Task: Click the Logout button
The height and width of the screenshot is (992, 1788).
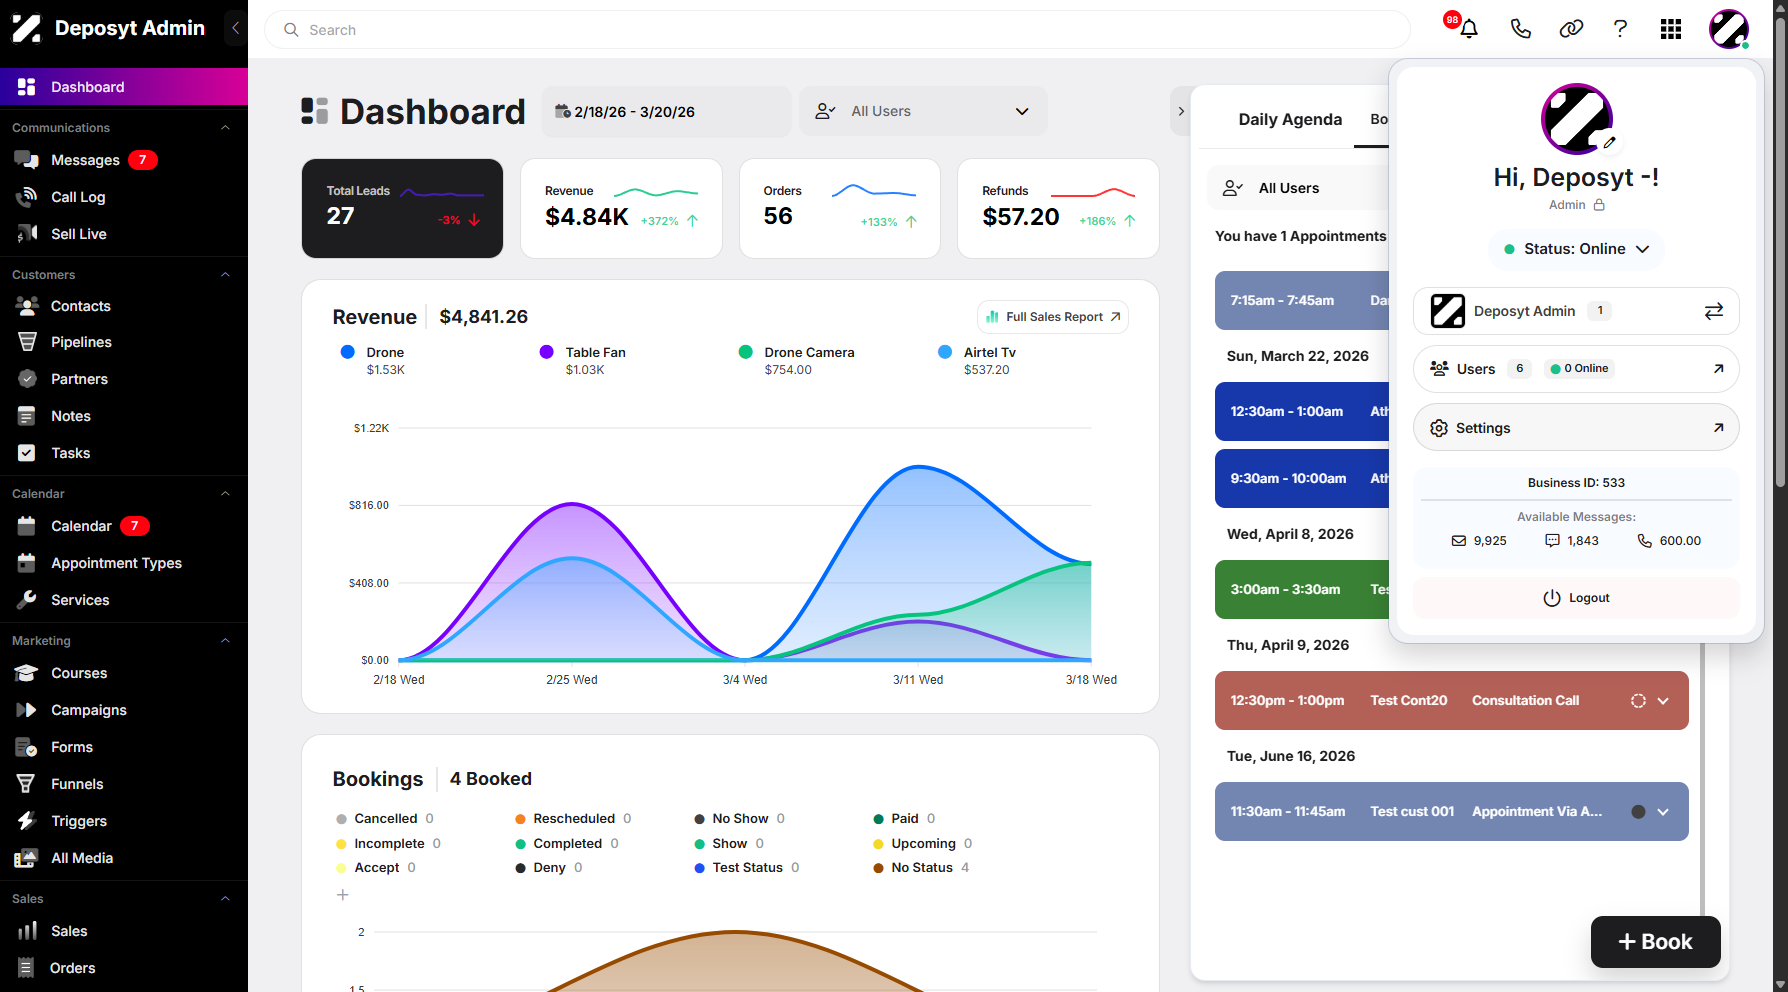Action: click(x=1576, y=598)
